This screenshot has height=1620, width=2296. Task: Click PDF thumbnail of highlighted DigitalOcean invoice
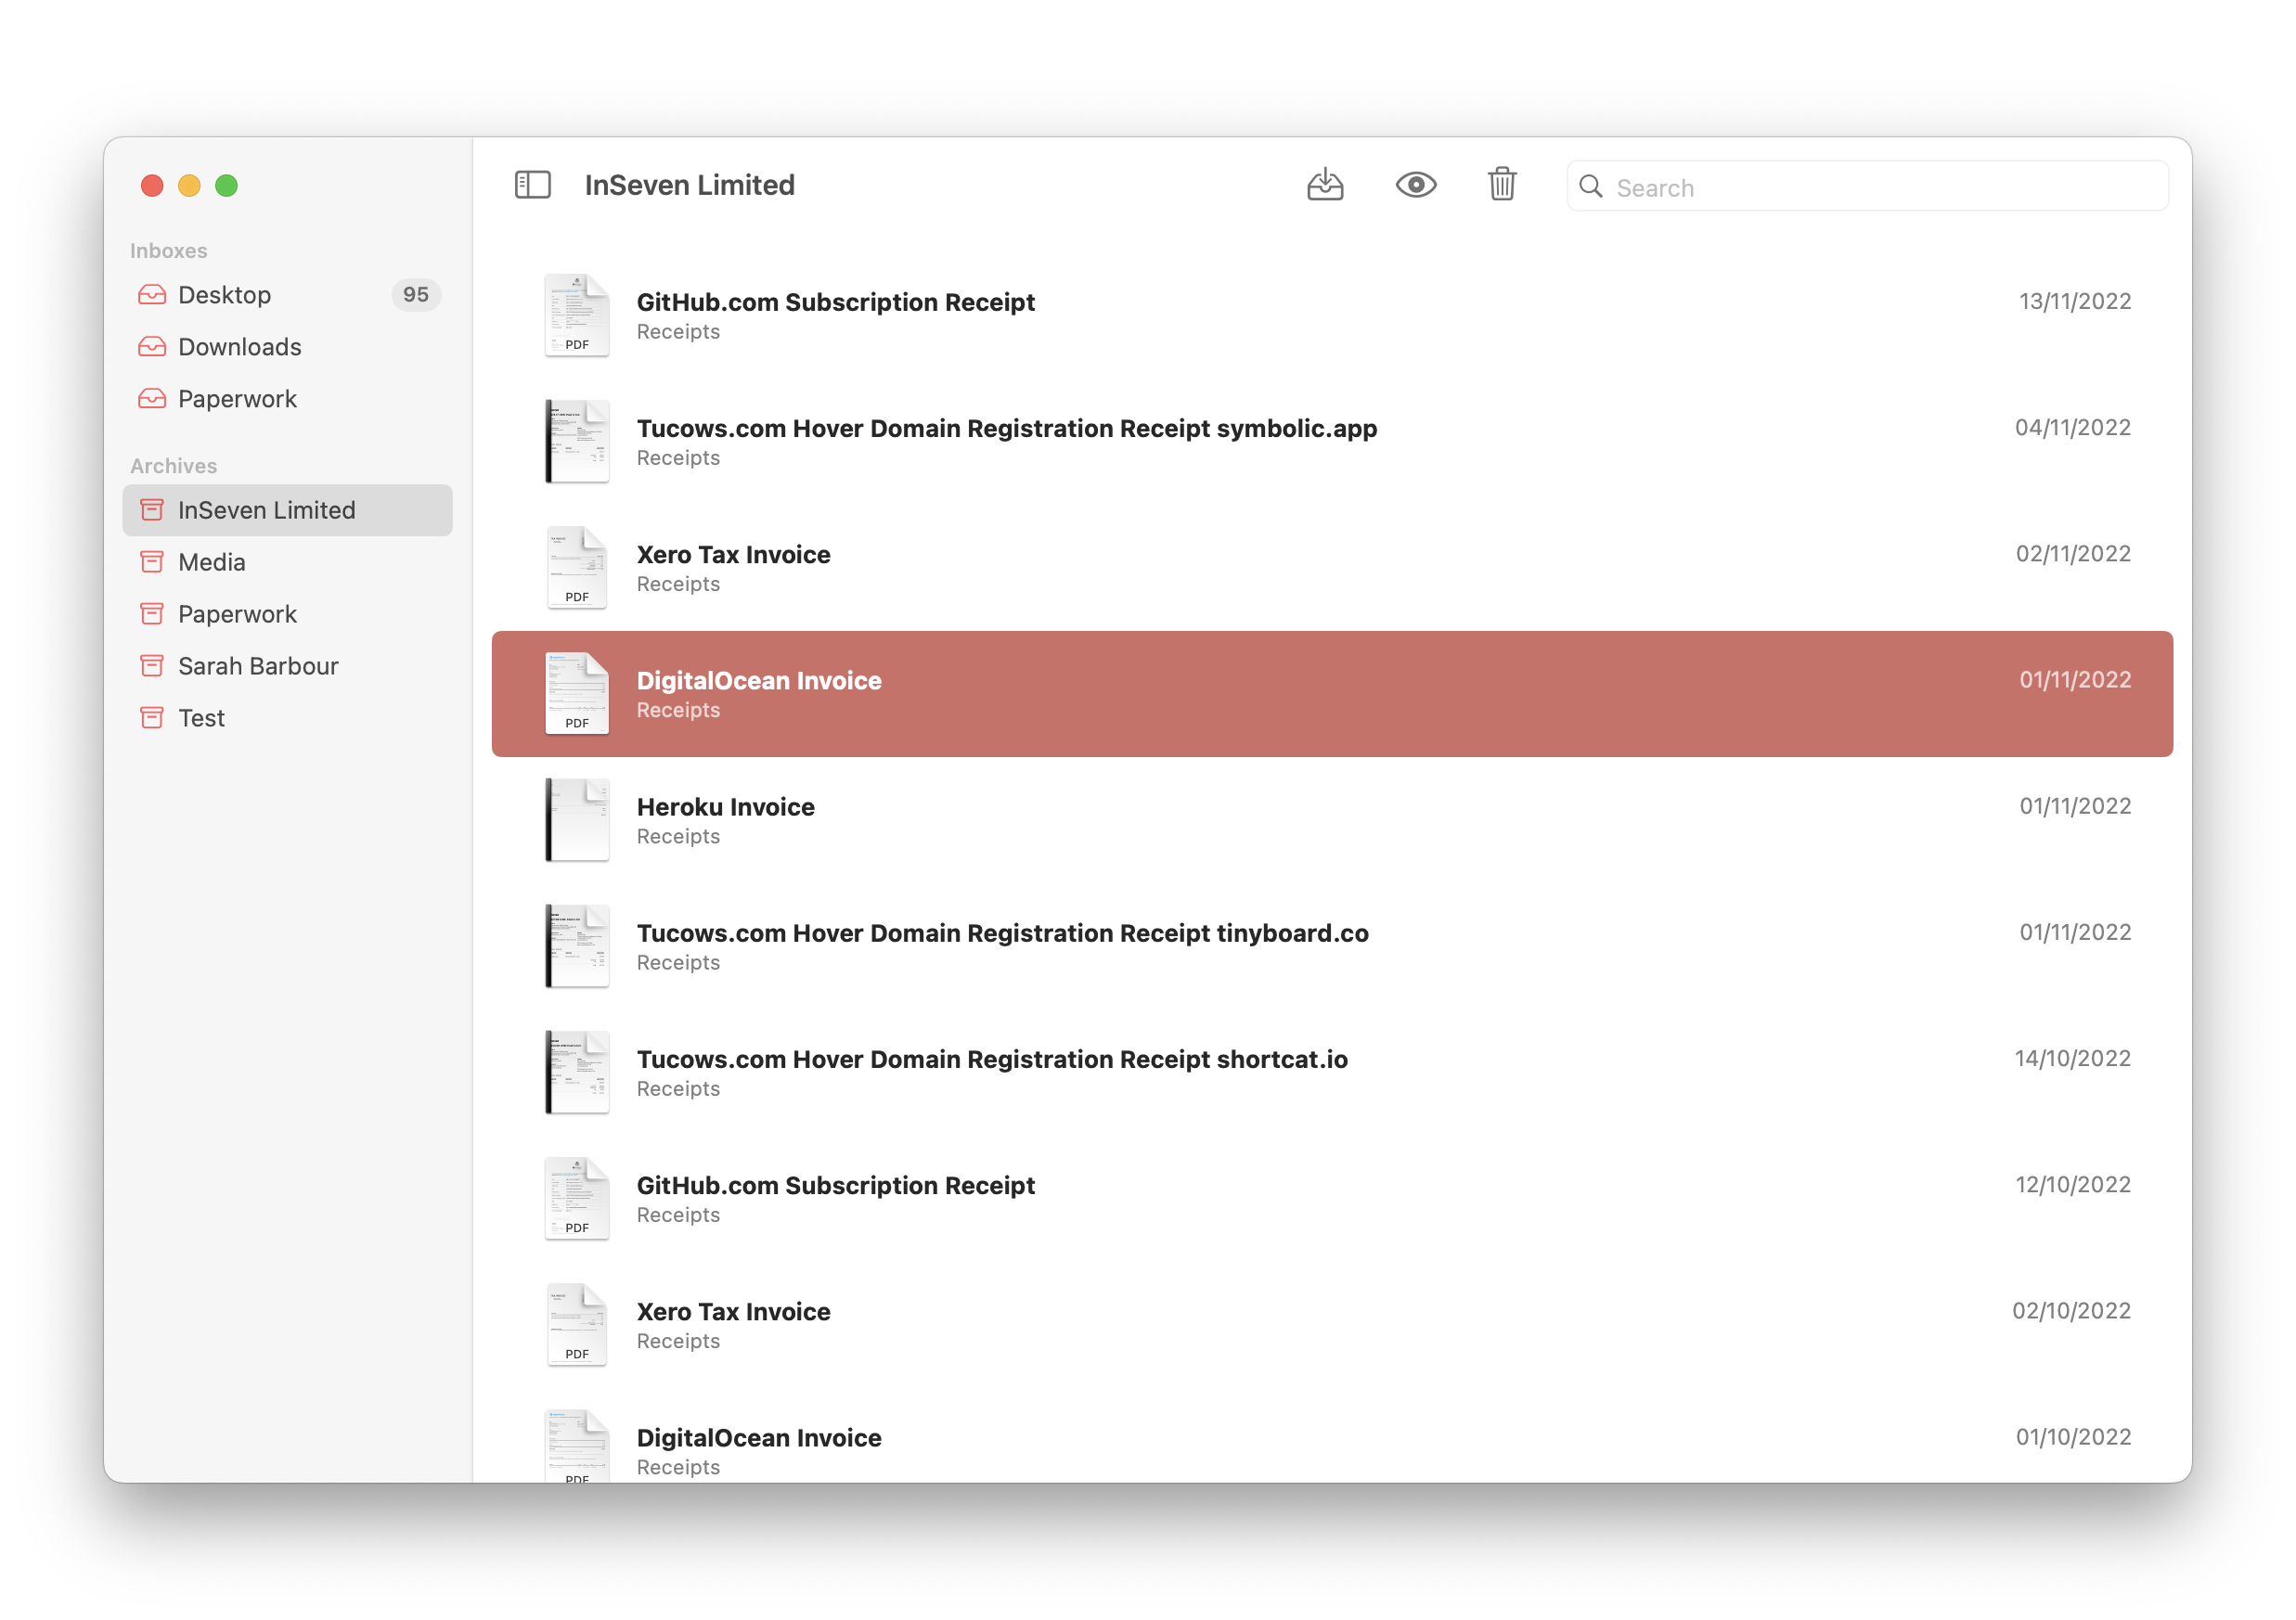(577, 694)
